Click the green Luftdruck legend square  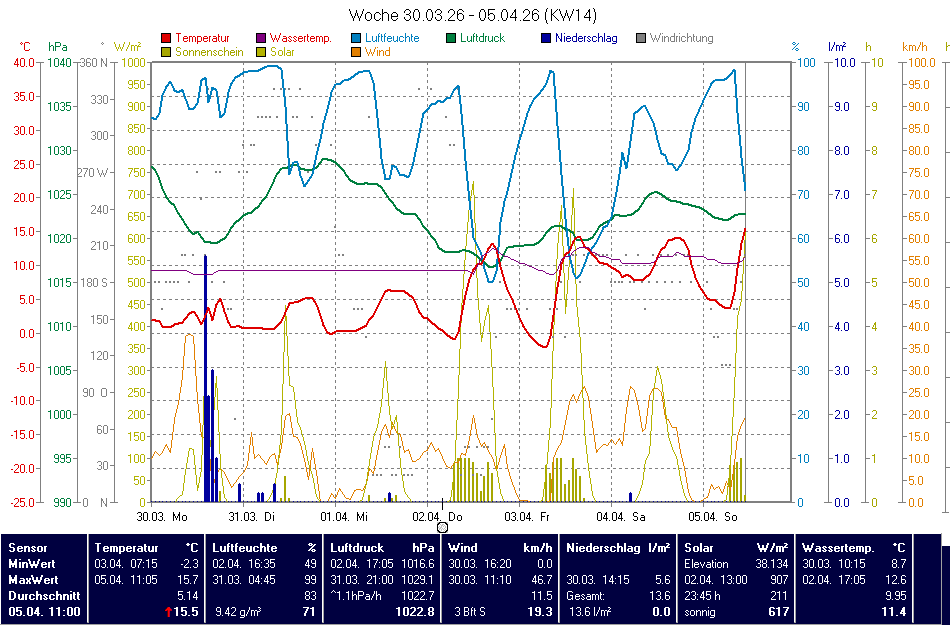coord(452,39)
